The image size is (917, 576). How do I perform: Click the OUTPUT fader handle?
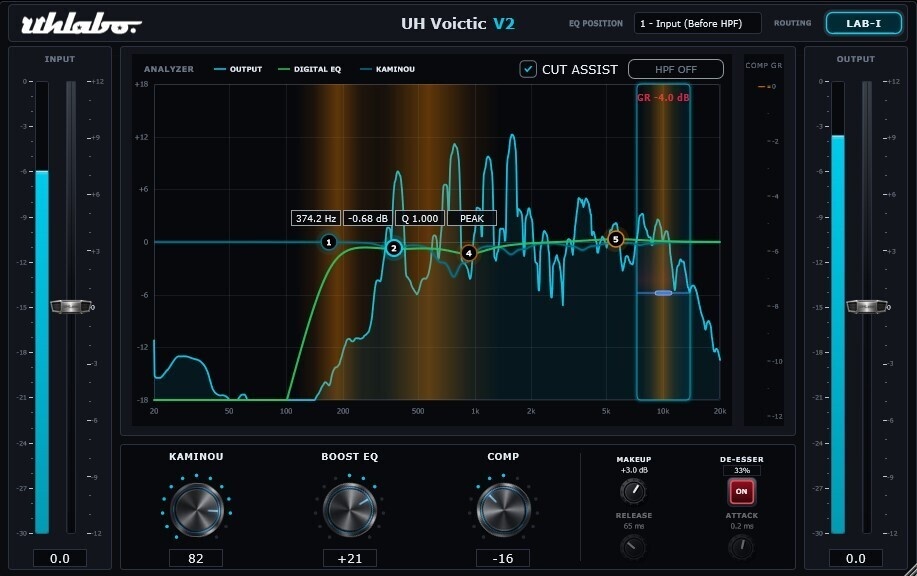coord(867,306)
